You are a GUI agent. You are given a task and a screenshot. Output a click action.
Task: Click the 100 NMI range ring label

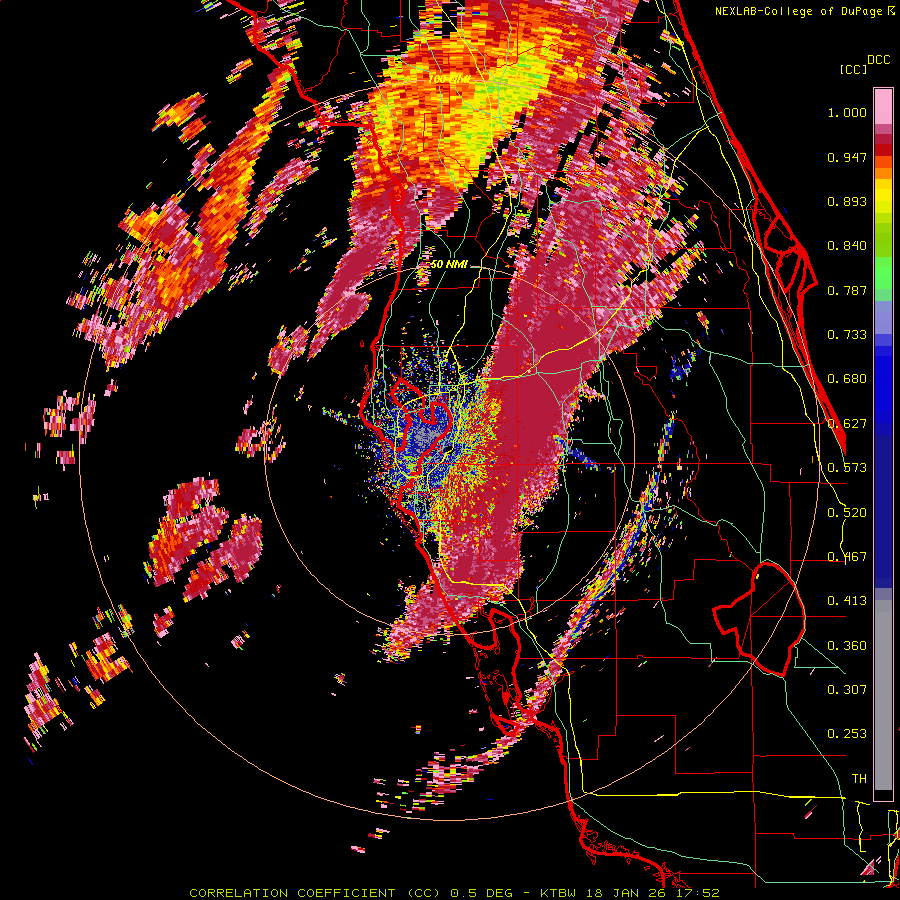[x=448, y=78]
